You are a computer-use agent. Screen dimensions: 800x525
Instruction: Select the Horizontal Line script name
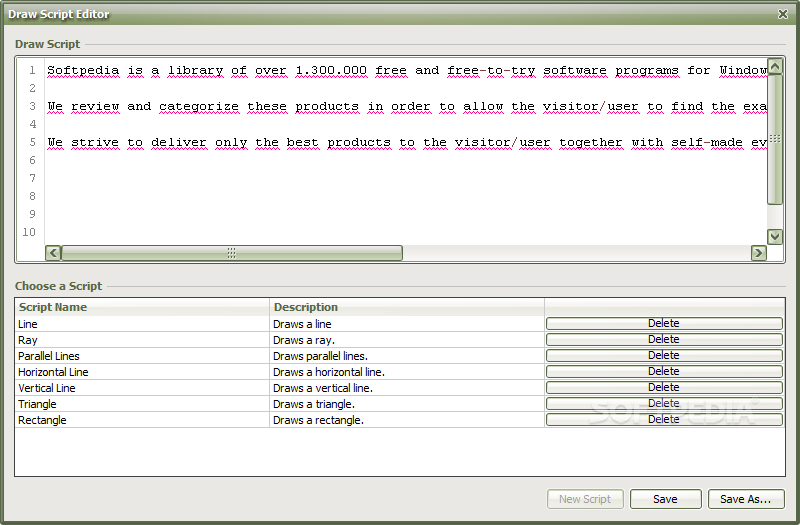click(x=53, y=372)
